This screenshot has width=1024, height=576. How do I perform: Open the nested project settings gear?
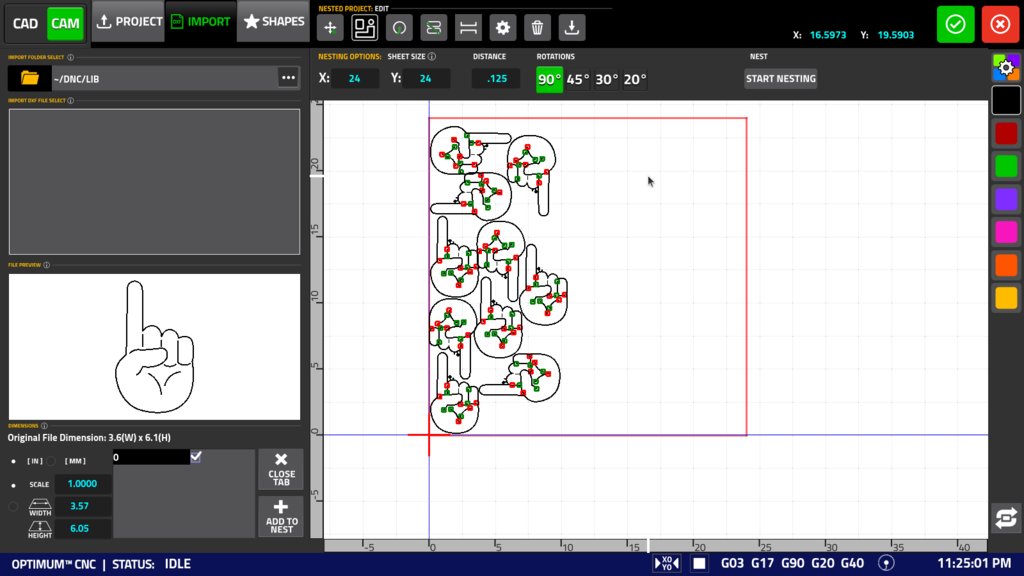503,27
